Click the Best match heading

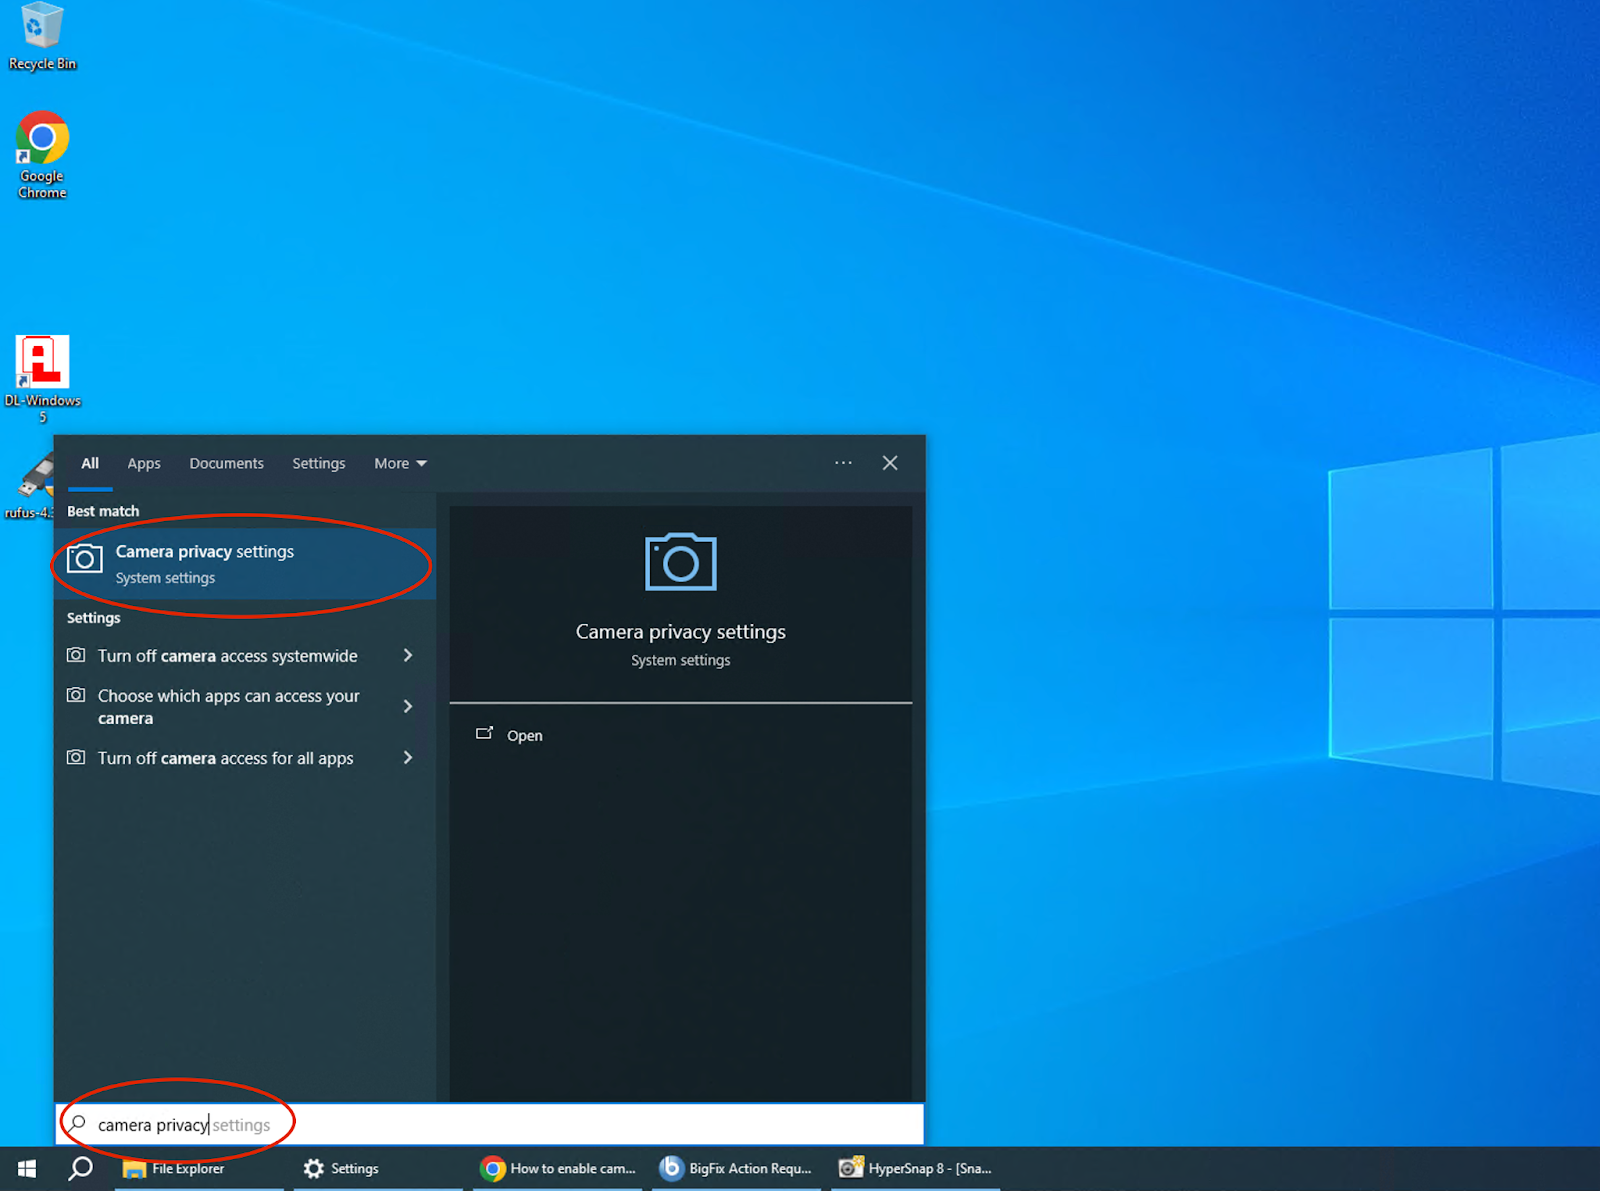103,511
